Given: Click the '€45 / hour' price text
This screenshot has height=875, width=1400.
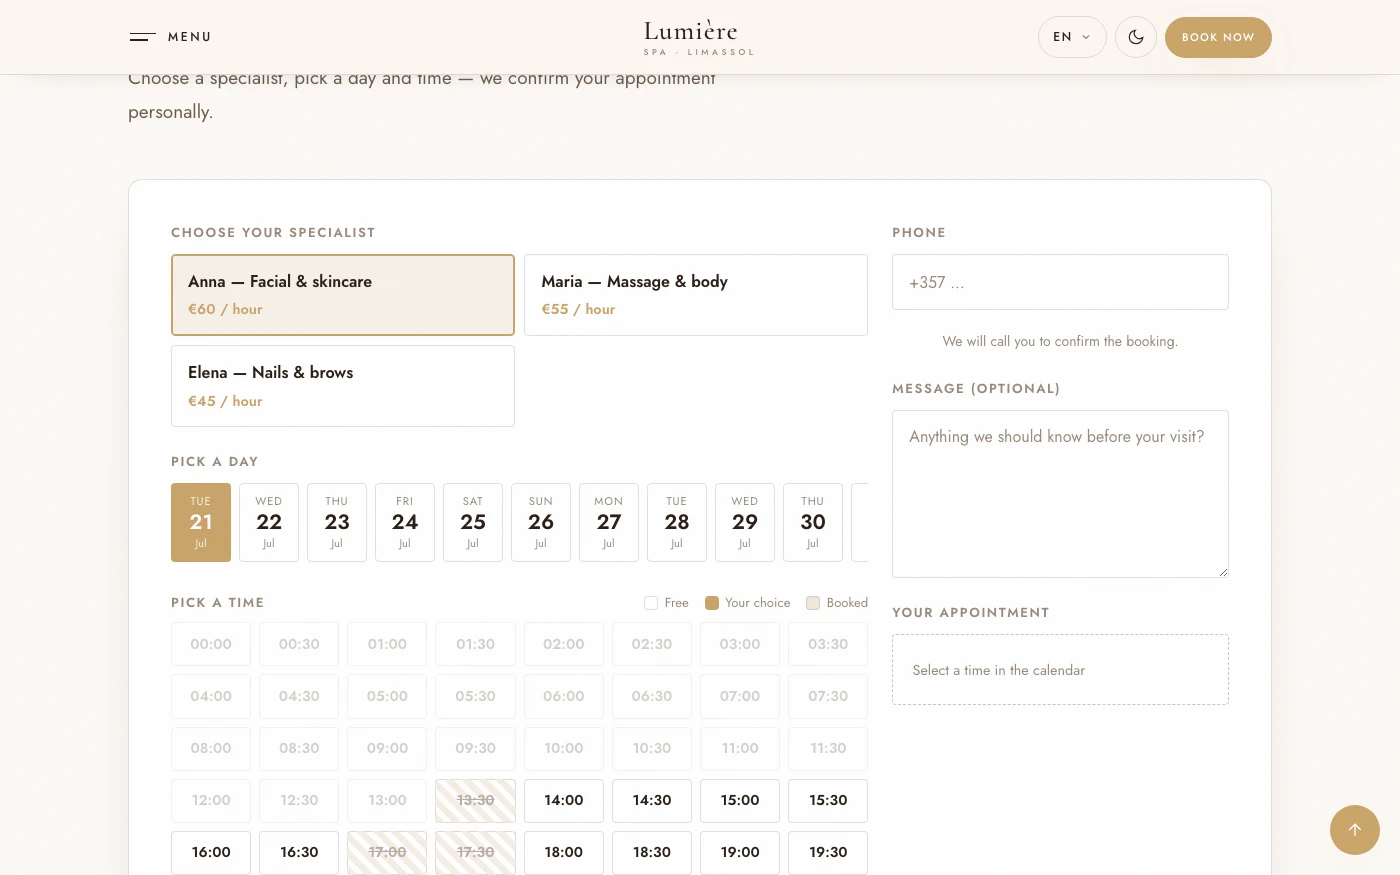Looking at the screenshot, I should point(225,401).
